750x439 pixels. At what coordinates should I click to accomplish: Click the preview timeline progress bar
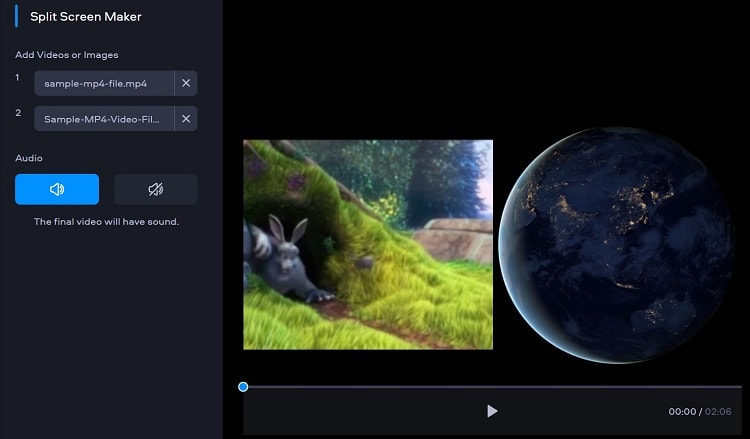493,387
